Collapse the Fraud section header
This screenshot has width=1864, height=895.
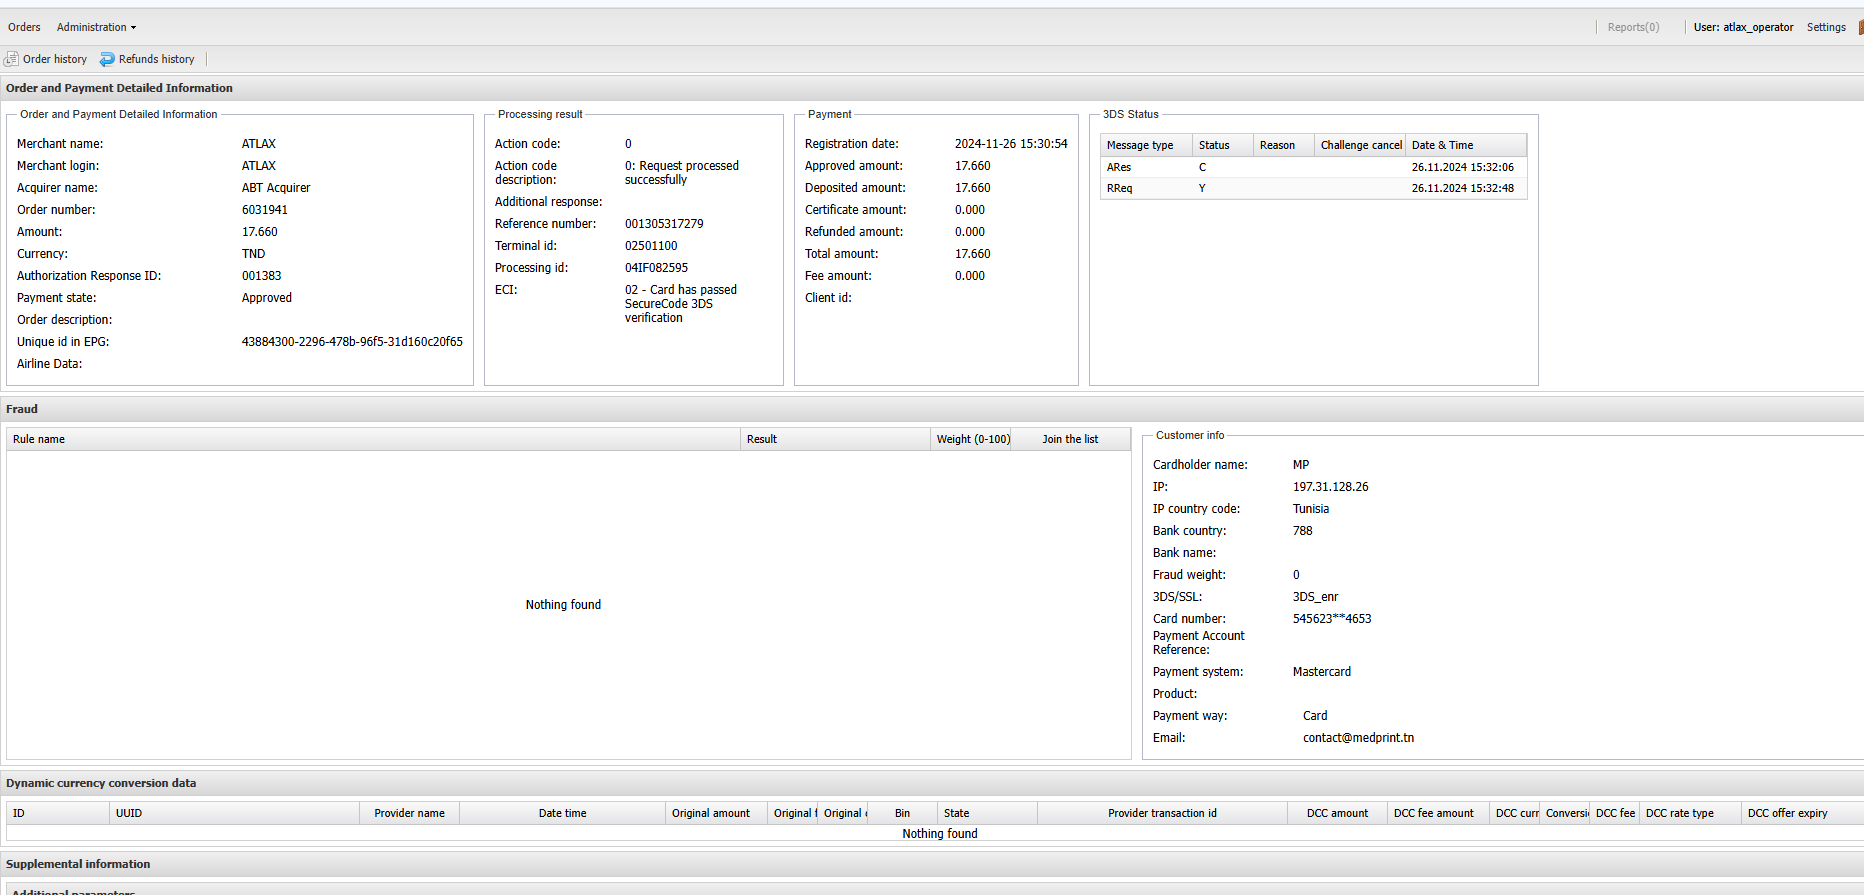pyautogui.click(x=22, y=409)
